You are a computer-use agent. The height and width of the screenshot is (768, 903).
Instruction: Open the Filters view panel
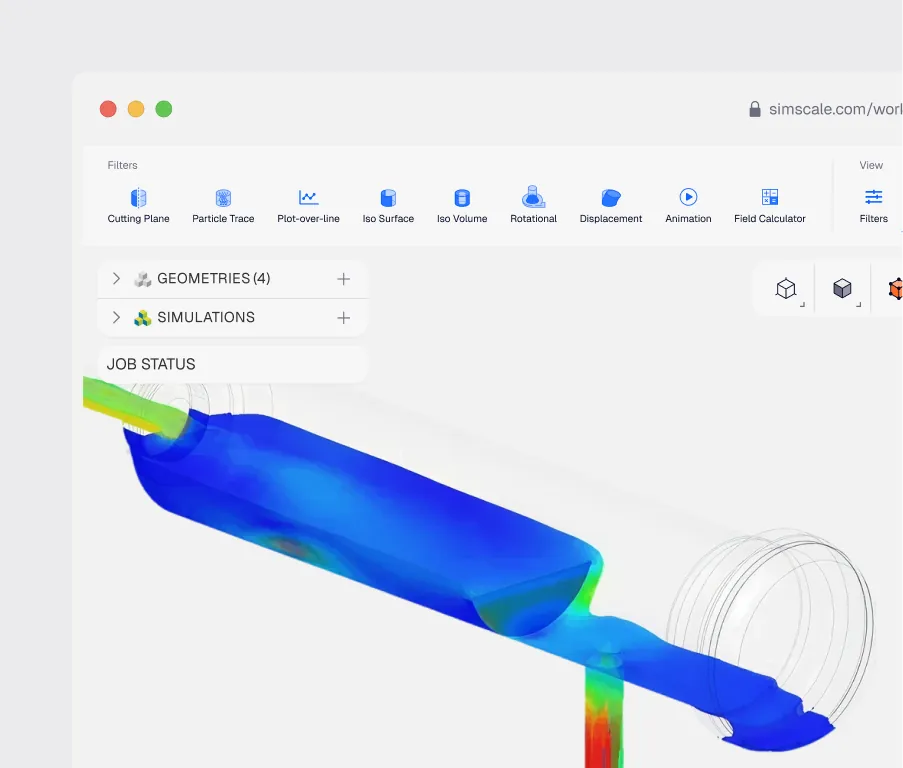[874, 206]
